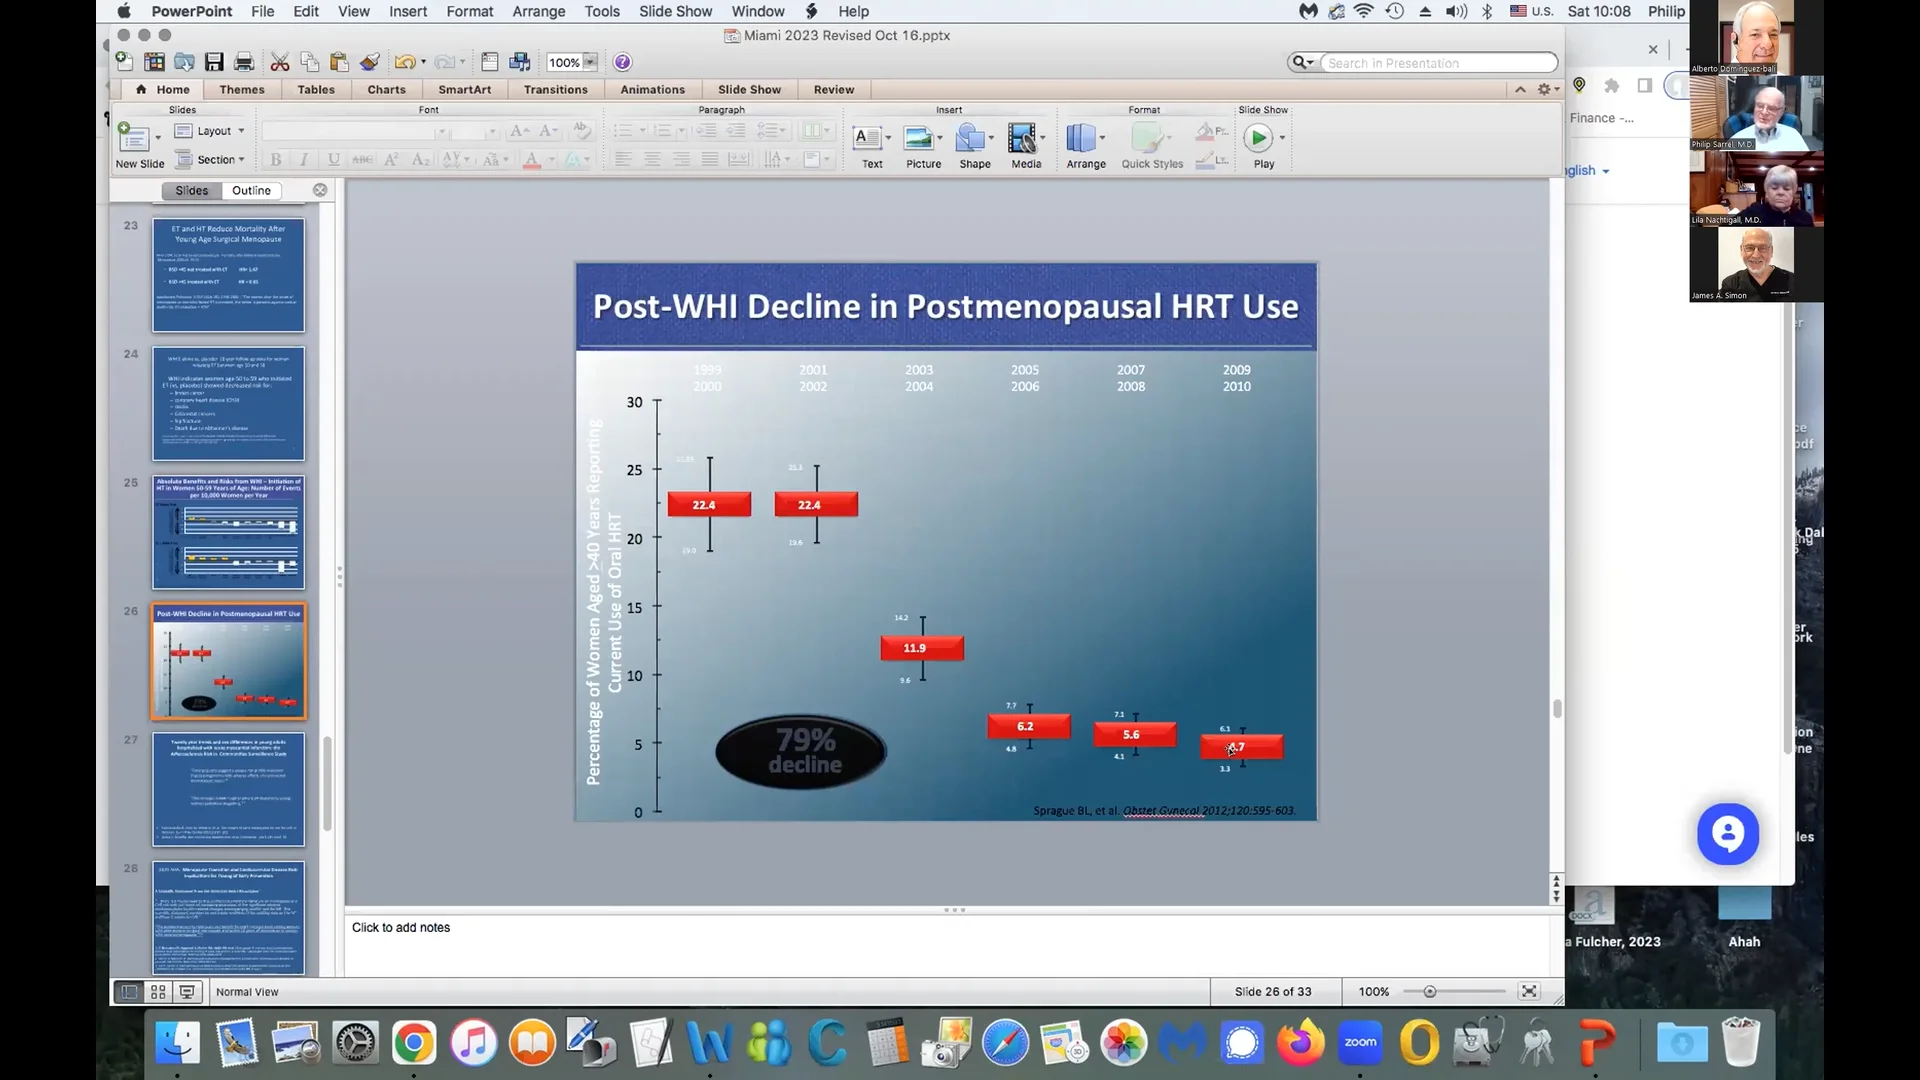Viewport: 1920px width, 1080px height.
Task: Select the Charts ribbon tab
Action: [x=386, y=90]
